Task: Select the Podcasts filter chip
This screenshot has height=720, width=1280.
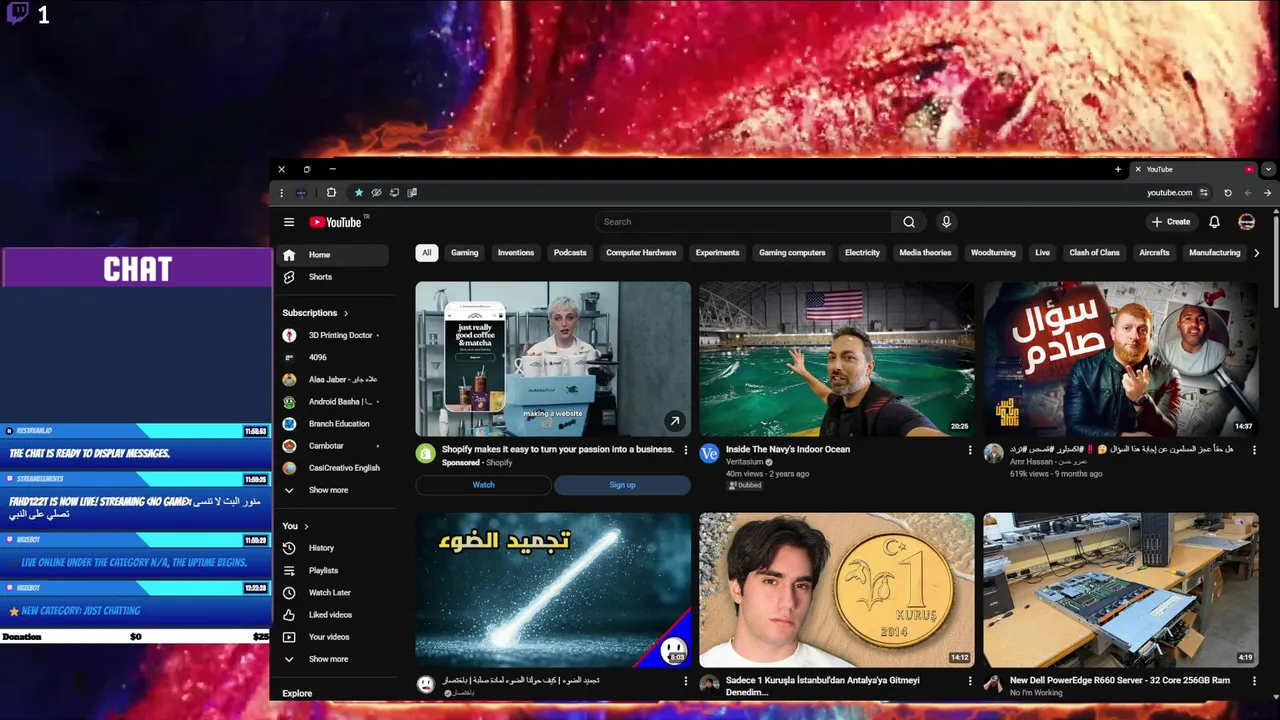Action: (570, 253)
